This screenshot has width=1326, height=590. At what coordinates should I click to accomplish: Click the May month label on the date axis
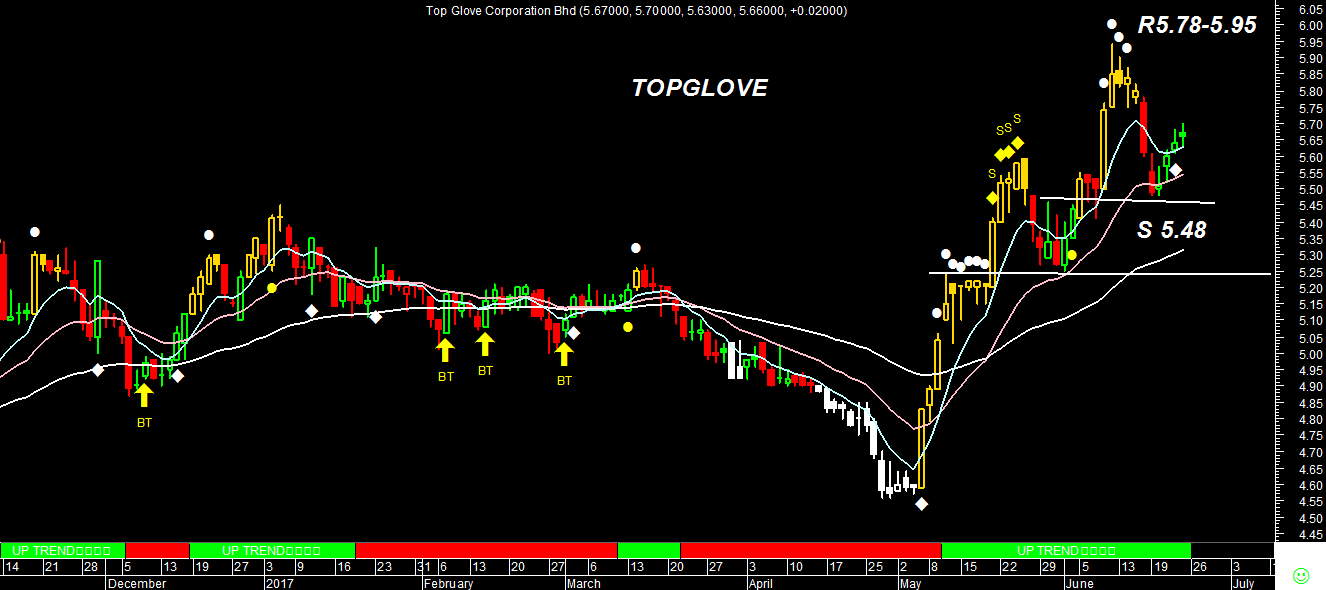point(910,583)
